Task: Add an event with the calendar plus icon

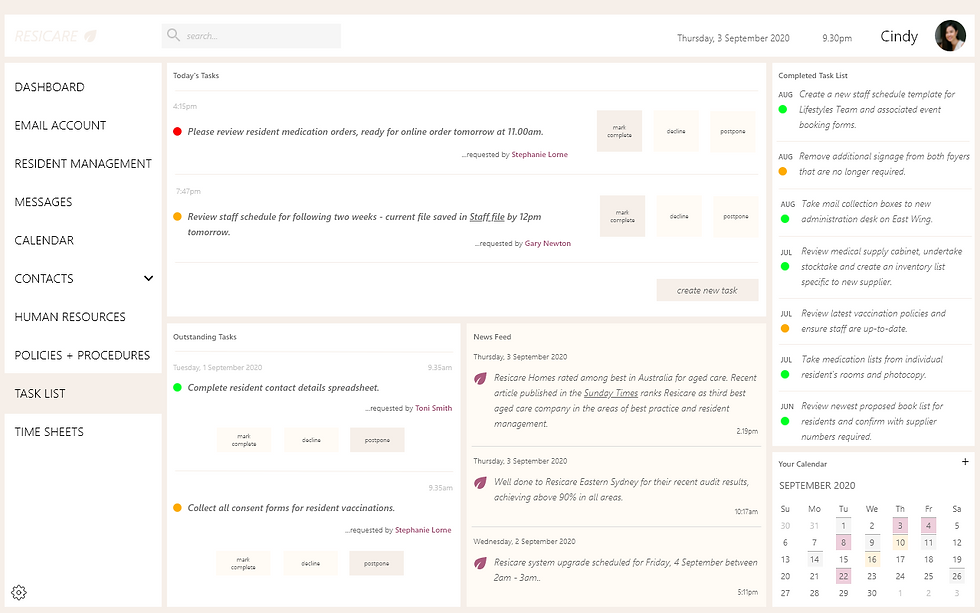Action: [964, 463]
